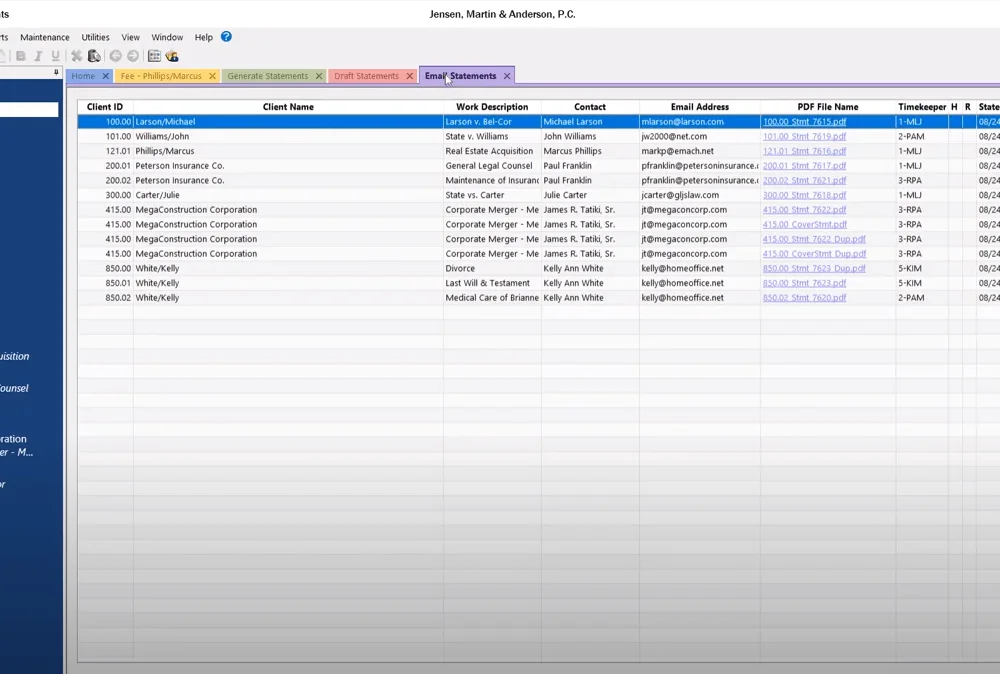Open PDF link 100.00 Stmt 7615.pdf
1000x674 pixels.
[x=804, y=122]
